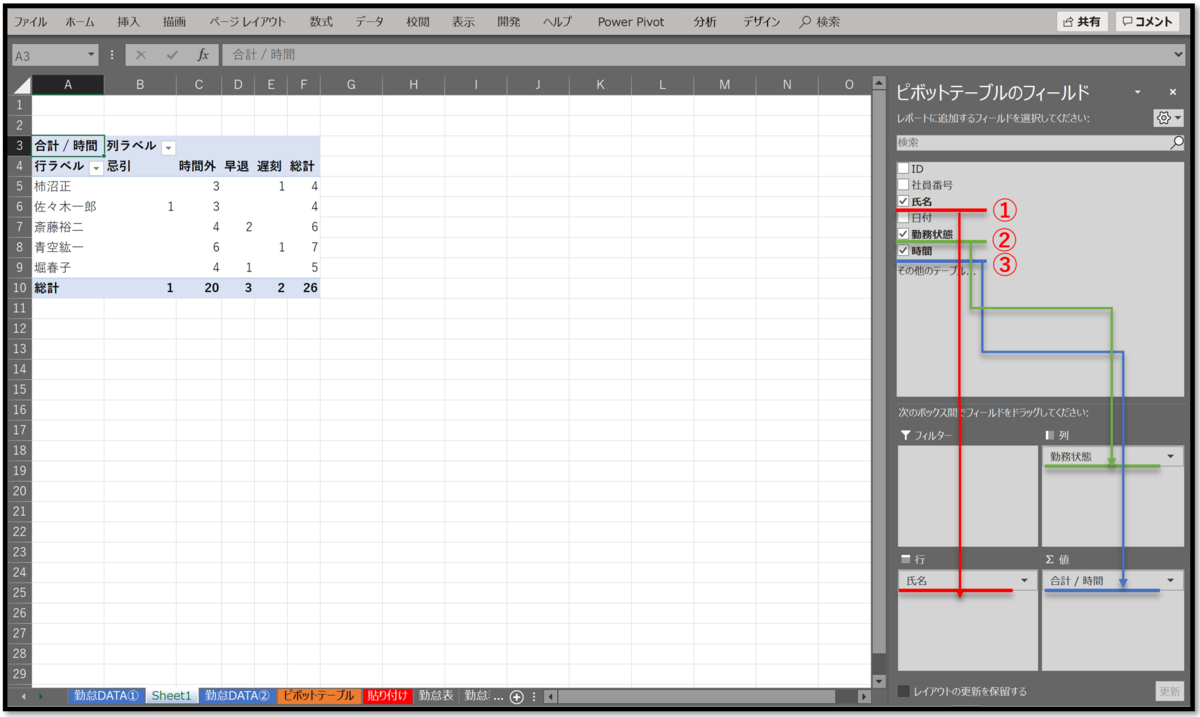1200x717 pixels.
Task: Switch to the 勤怠表 sheet tab
Action: tap(436, 696)
